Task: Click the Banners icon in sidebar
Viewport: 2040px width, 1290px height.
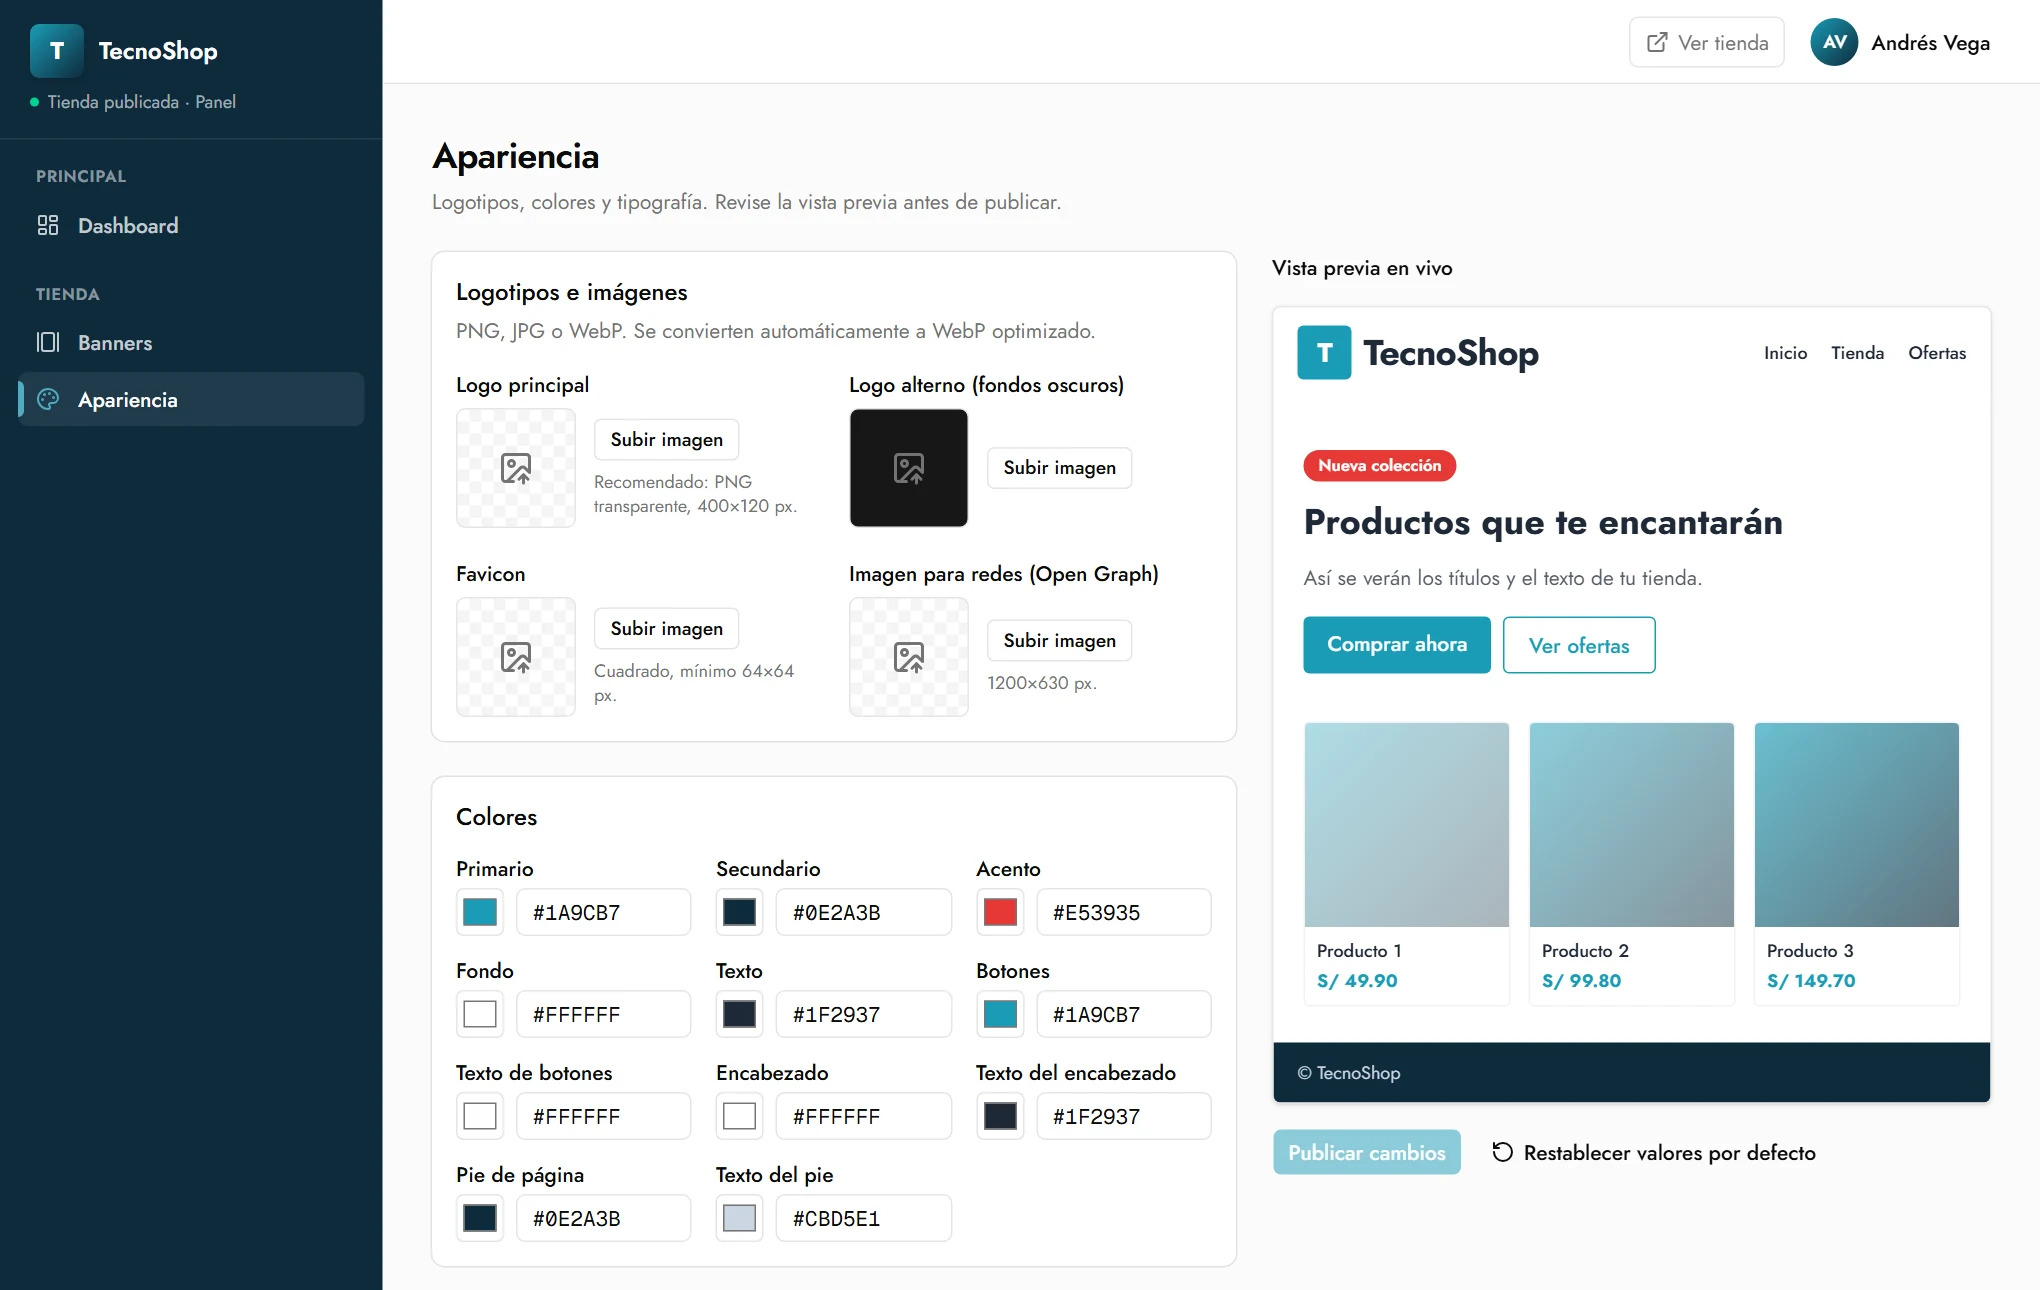Action: point(48,342)
